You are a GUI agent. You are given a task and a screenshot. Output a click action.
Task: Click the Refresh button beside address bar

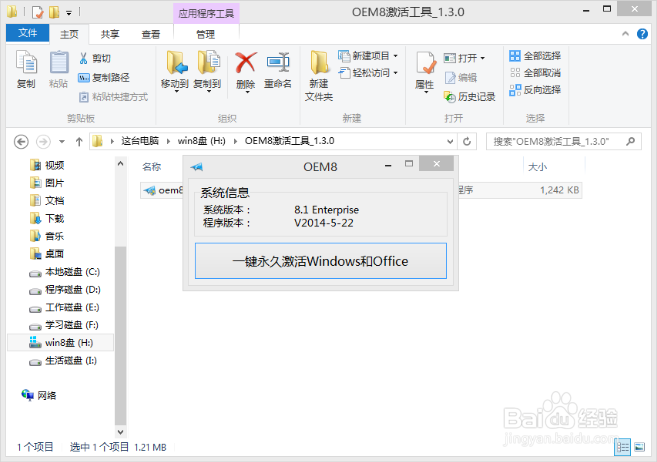(x=467, y=142)
